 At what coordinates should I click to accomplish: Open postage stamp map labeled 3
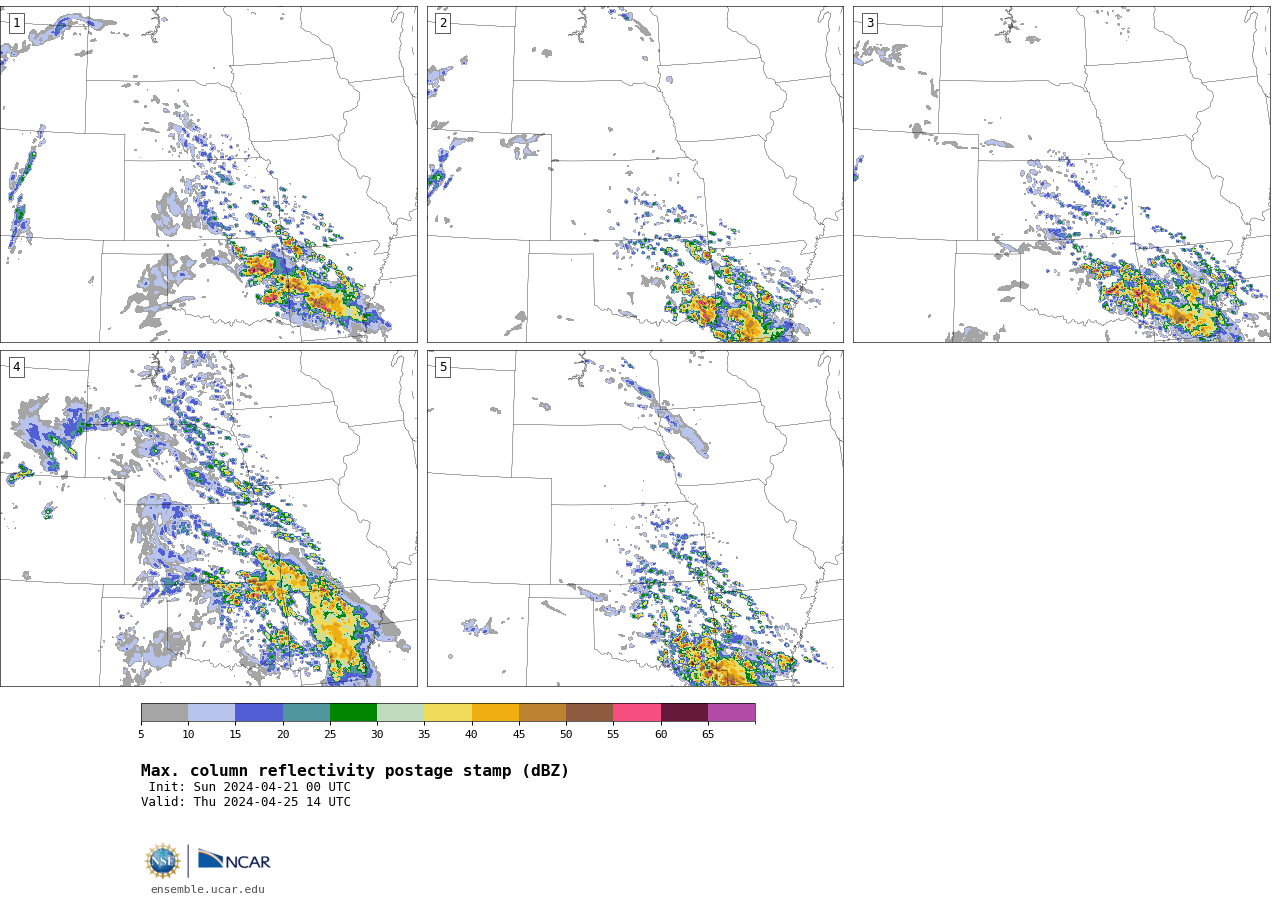(1061, 174)
